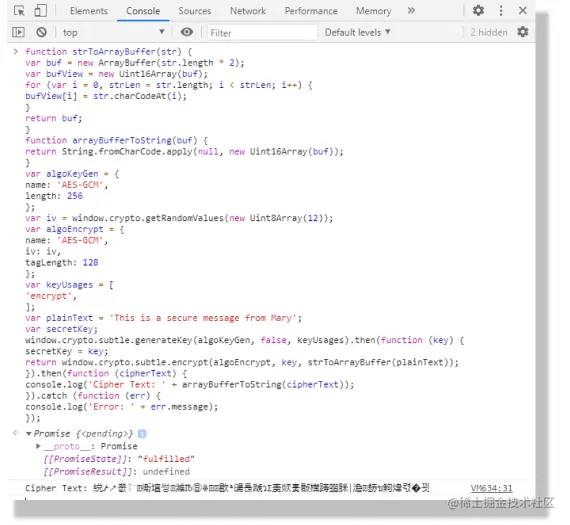This screenshot has height=525, width=570.
Task: Expand the __proto__: Promise entry
Action: pos(38,446)
